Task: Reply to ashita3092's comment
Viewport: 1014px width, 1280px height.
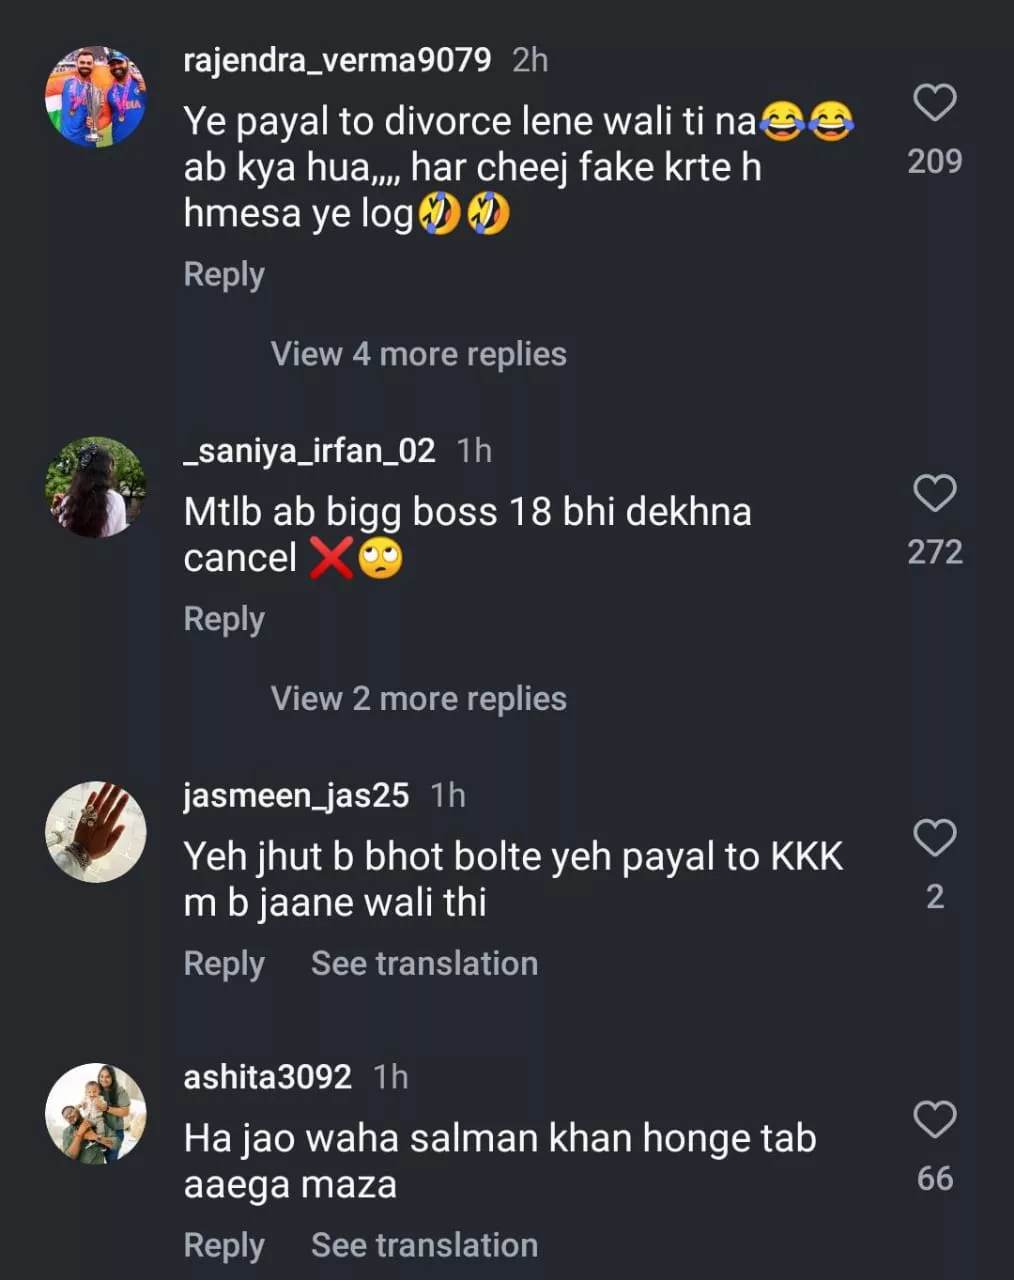Action: [224, 1246]
